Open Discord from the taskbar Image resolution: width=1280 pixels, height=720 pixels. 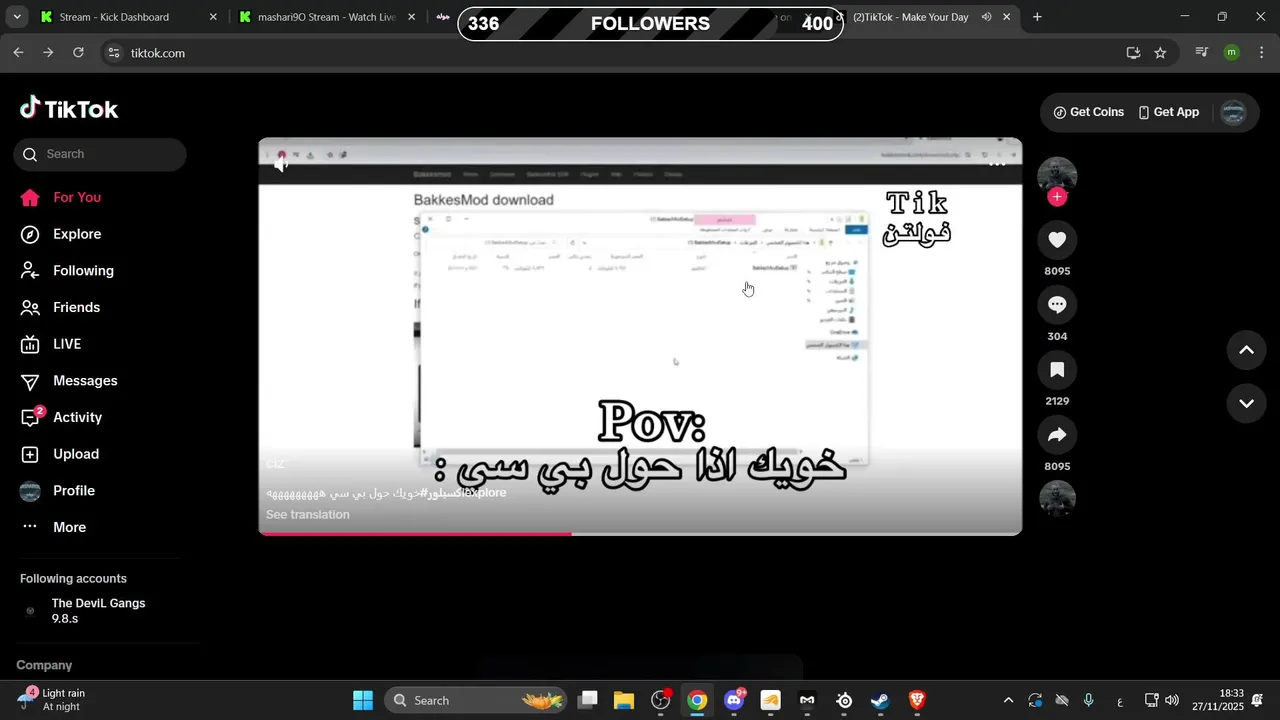click(x=734, y=700)
